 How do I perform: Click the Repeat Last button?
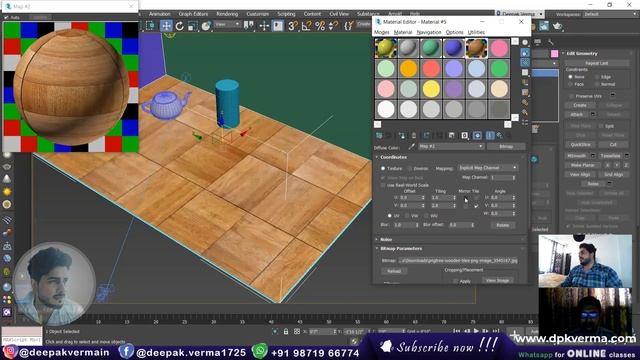[597, 63]
